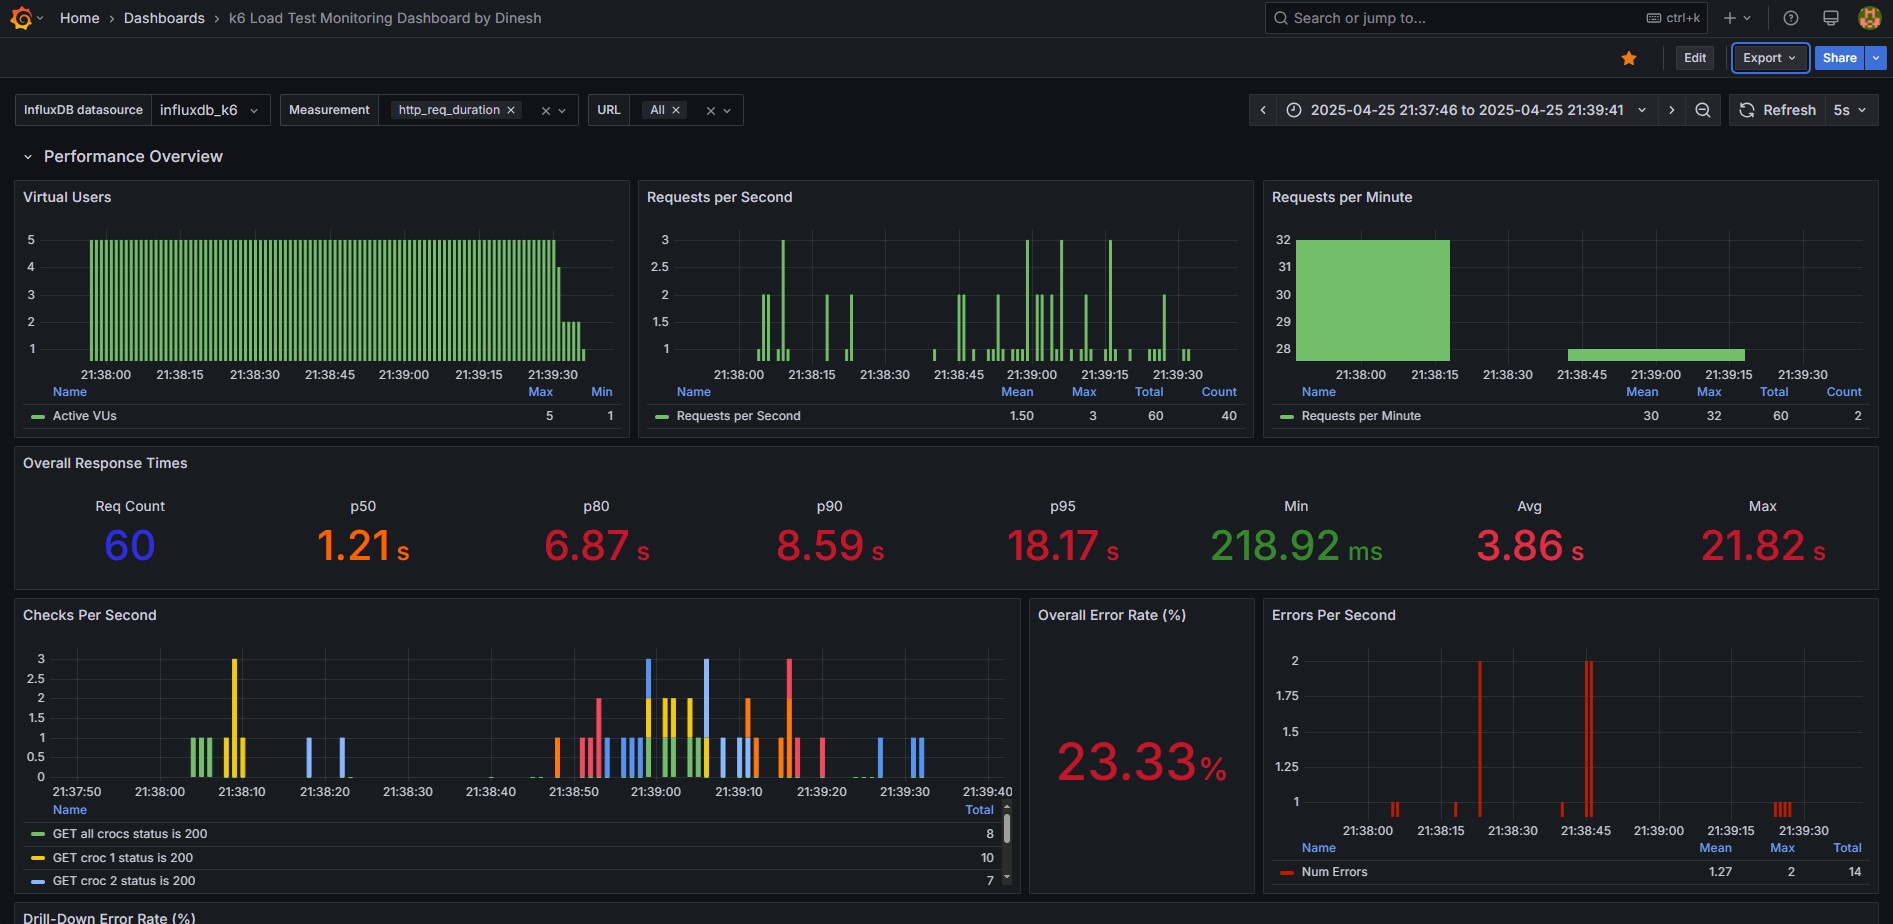Click the Refresh dashboard button
Viewport: 1893px width, 924px height.
pyautogui.click(x=1777, y=110)
